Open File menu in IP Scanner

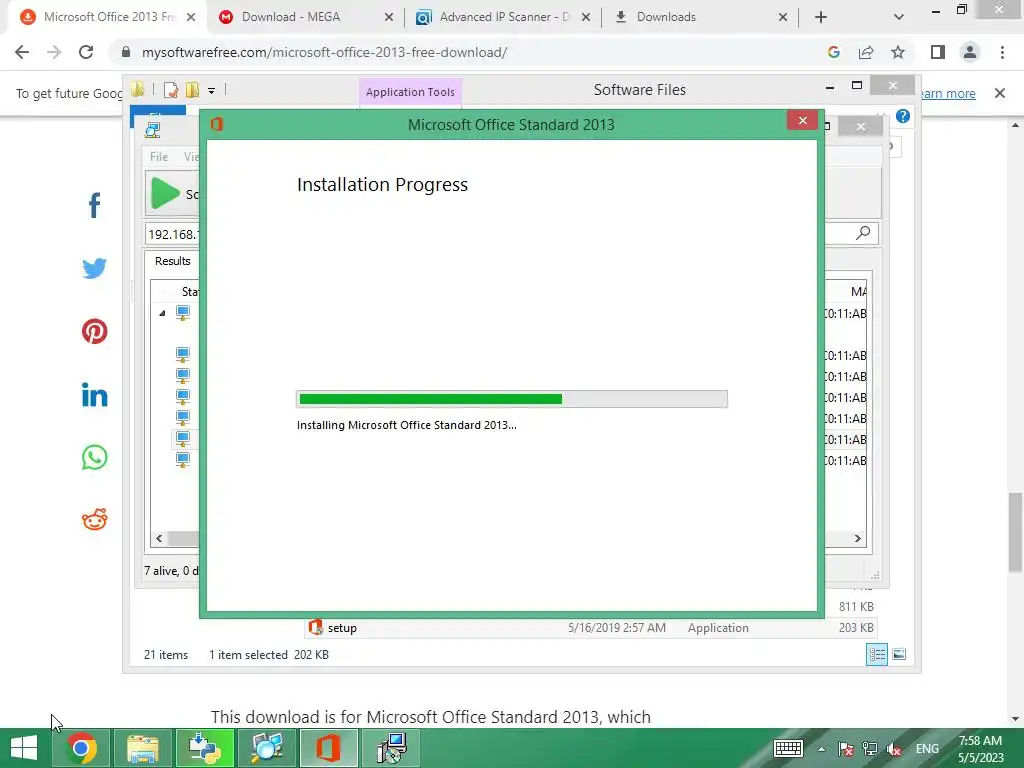159,157
